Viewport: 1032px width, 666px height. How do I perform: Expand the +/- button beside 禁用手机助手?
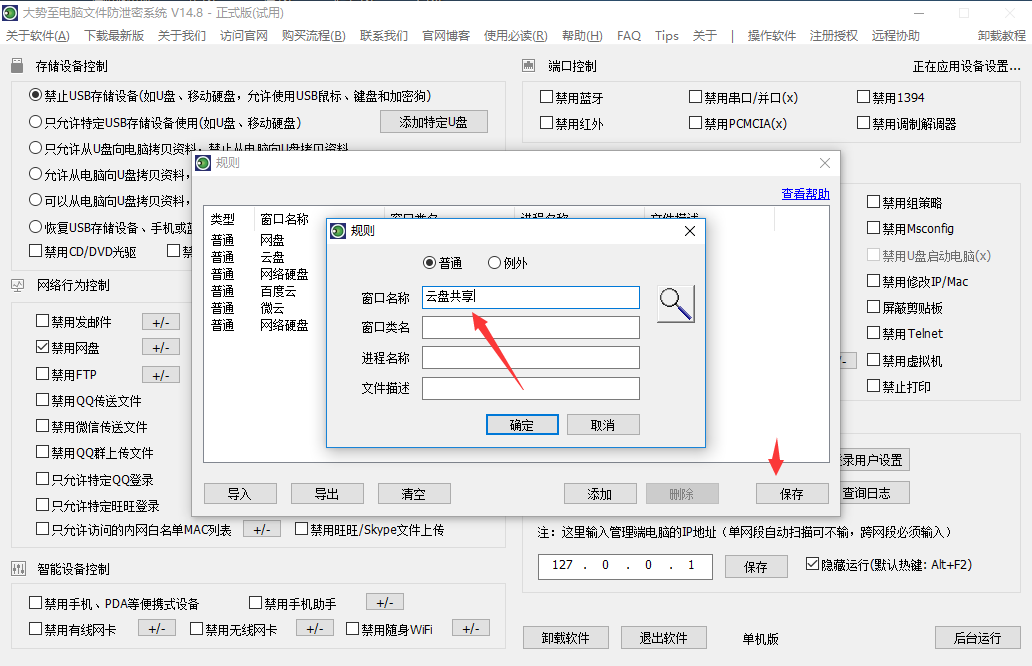click(384, 602)
